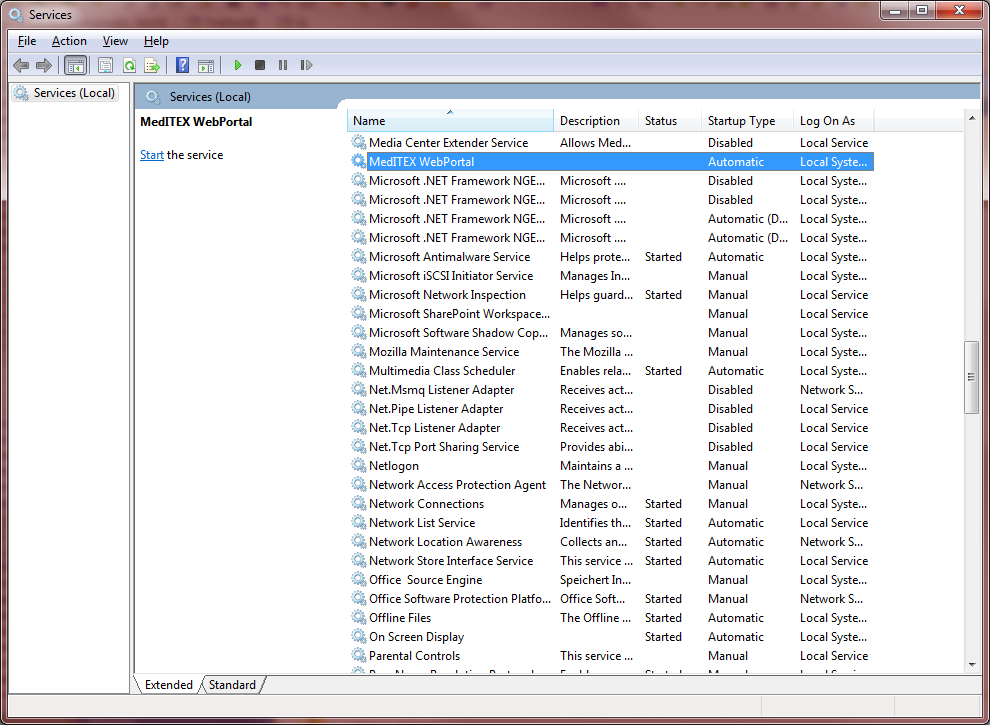Screen dimensions: 990x725
Task: Click the Services (Local) header gear icon
Action: click(152, 97)
